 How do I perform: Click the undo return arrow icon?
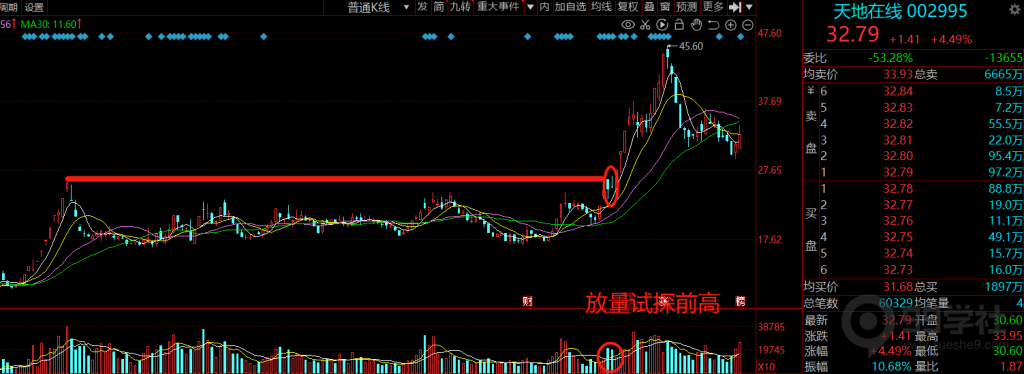tap(713, 25)
